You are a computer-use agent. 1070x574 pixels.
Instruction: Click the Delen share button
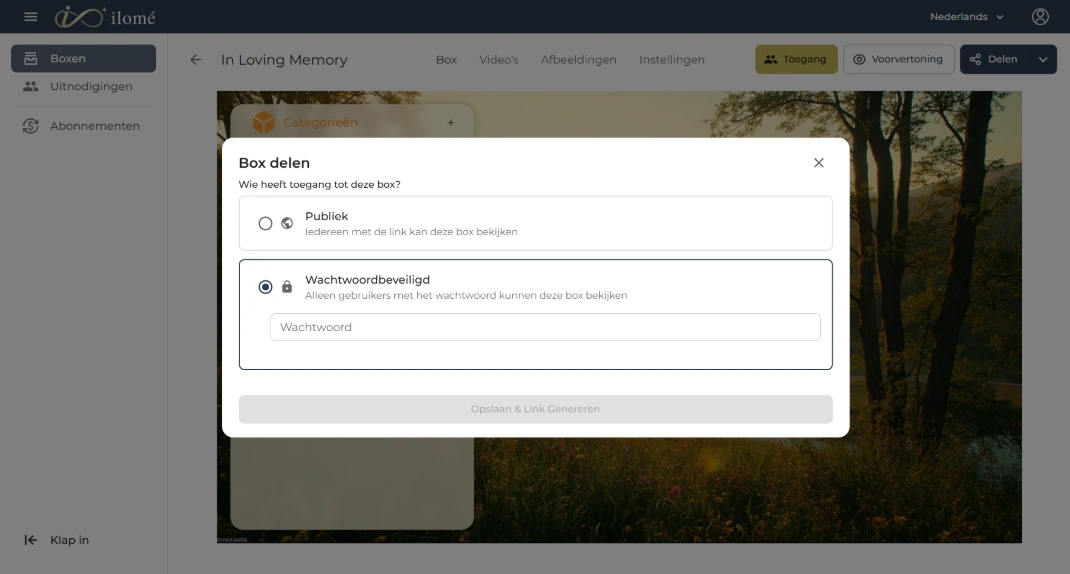point(995,59)
